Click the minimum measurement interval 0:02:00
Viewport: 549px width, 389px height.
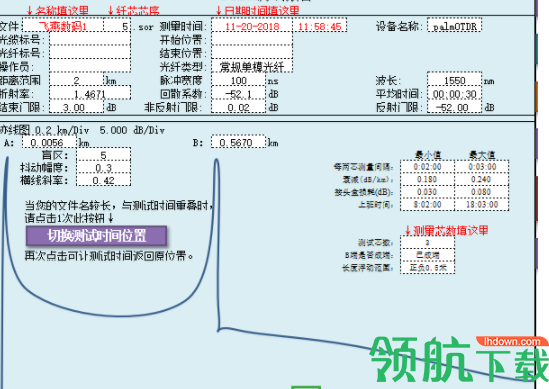pyautogui.click(x=427, y=167)
